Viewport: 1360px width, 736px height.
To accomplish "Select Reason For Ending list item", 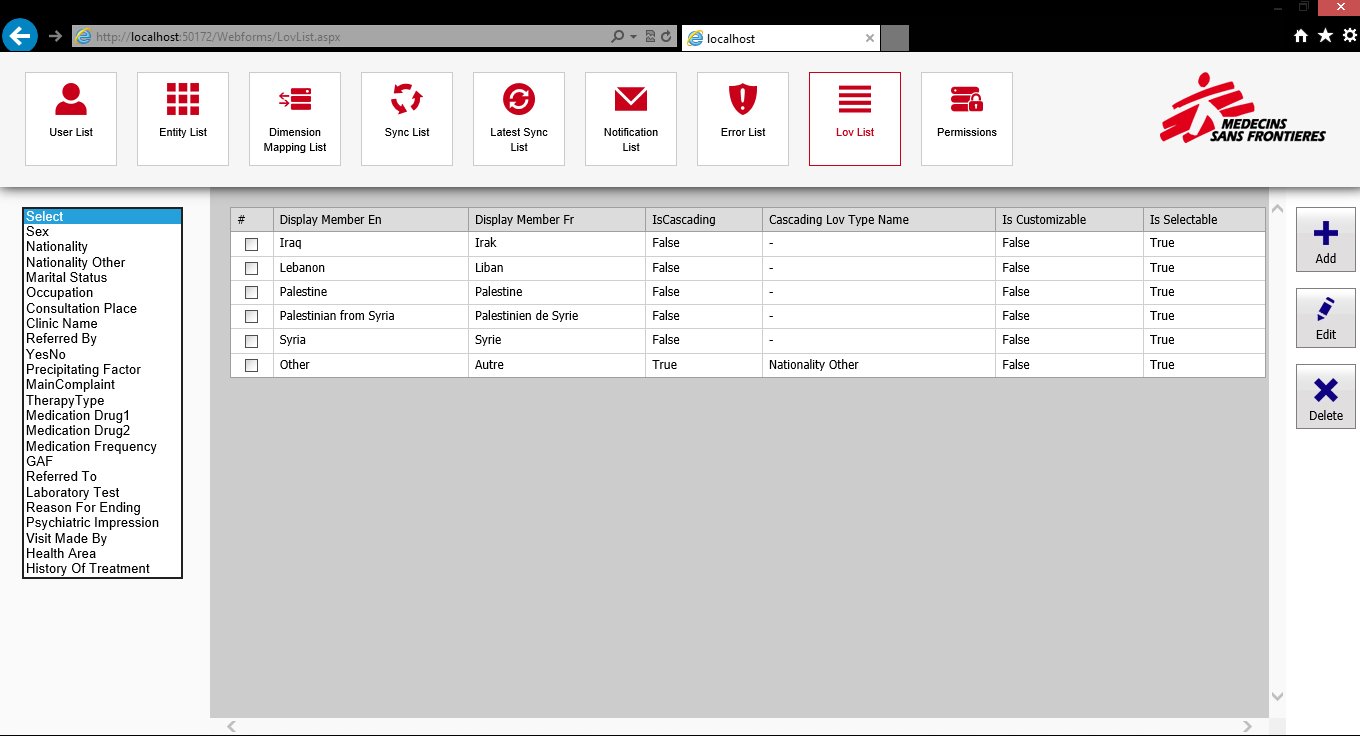I will click(x=102, y=507).
